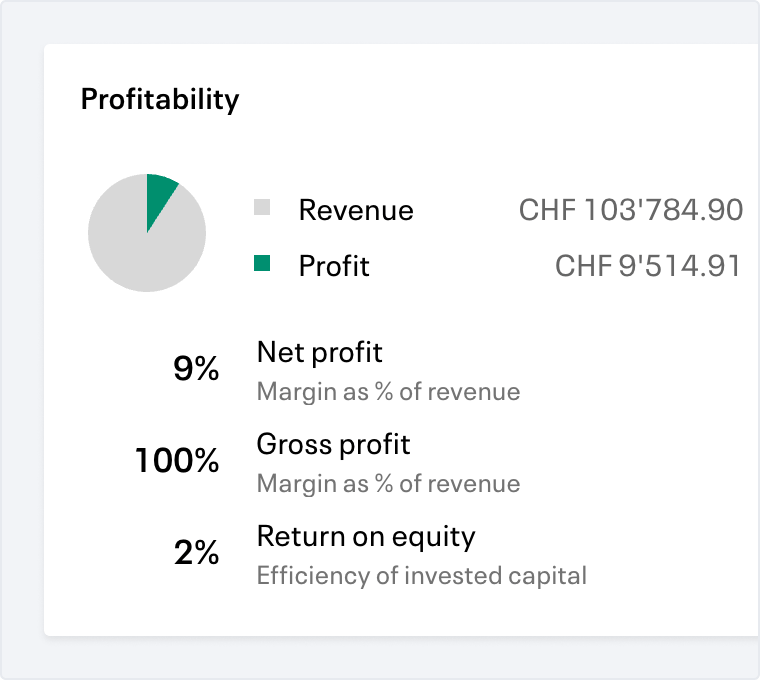Click the green profit slice in the pie

click(159, 198)
